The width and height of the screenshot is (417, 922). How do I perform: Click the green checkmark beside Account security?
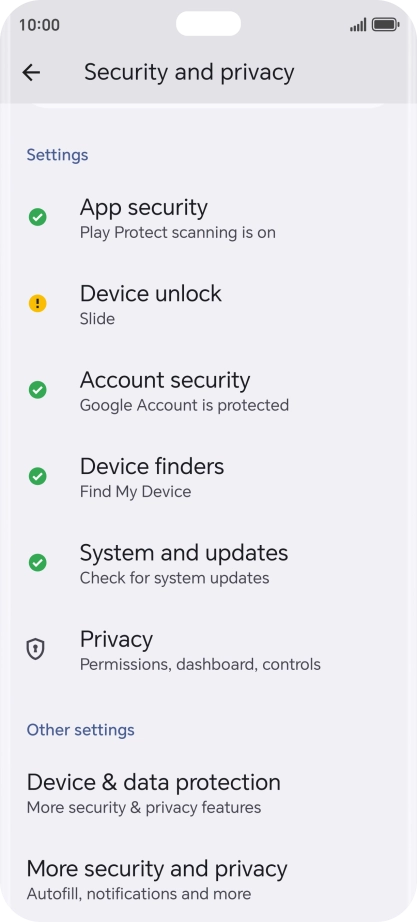click(x=38, y=390)
